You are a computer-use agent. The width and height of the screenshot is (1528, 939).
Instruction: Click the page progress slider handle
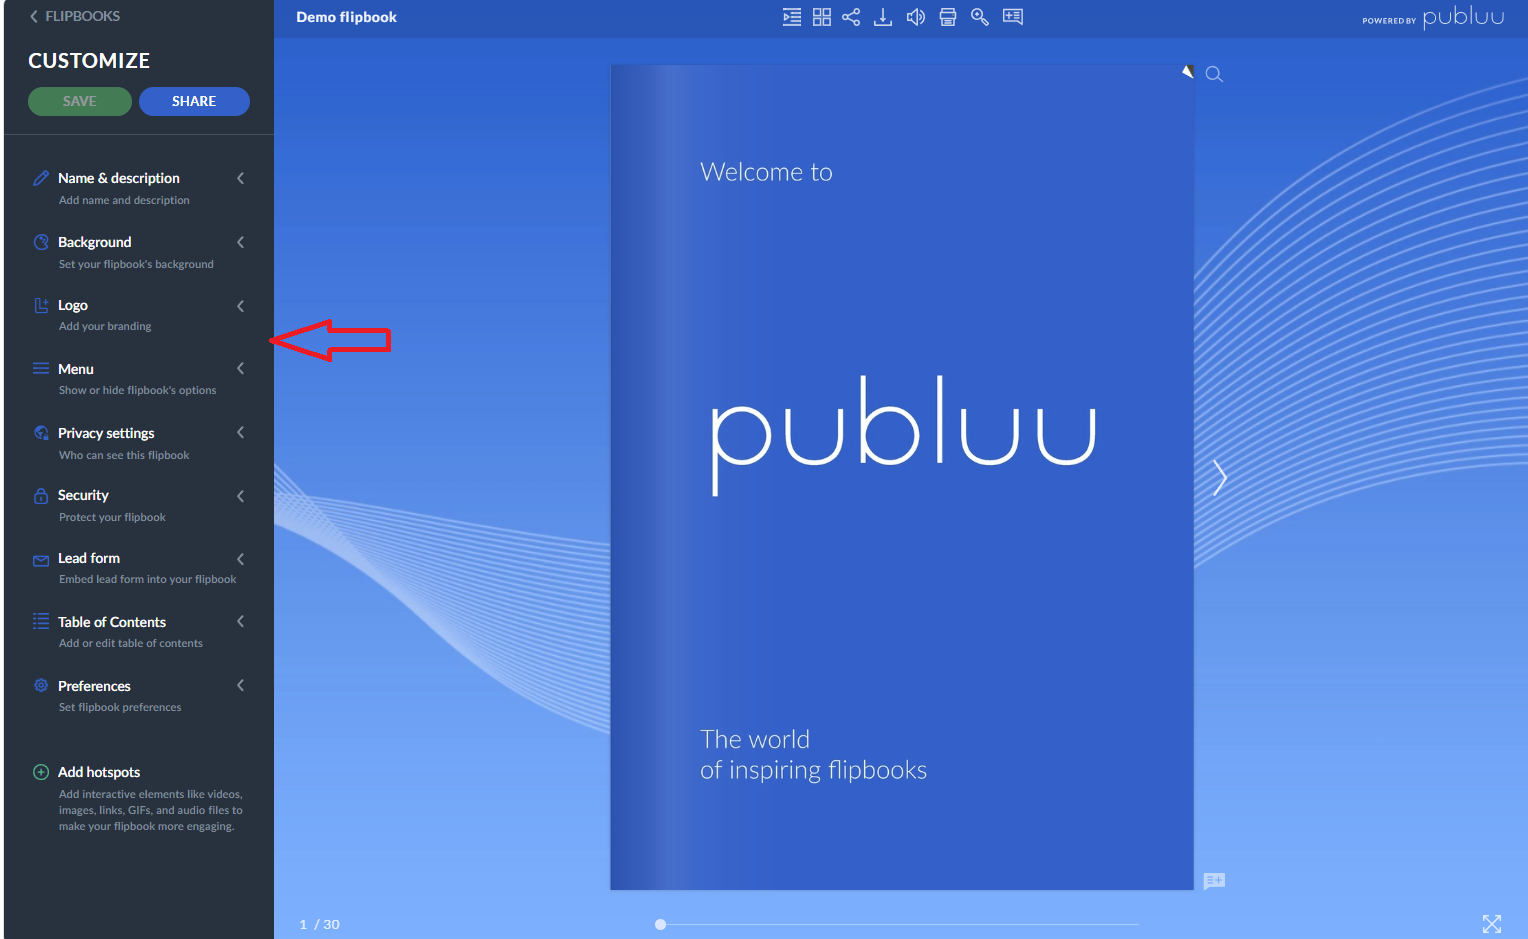click(x=660, y=924)
